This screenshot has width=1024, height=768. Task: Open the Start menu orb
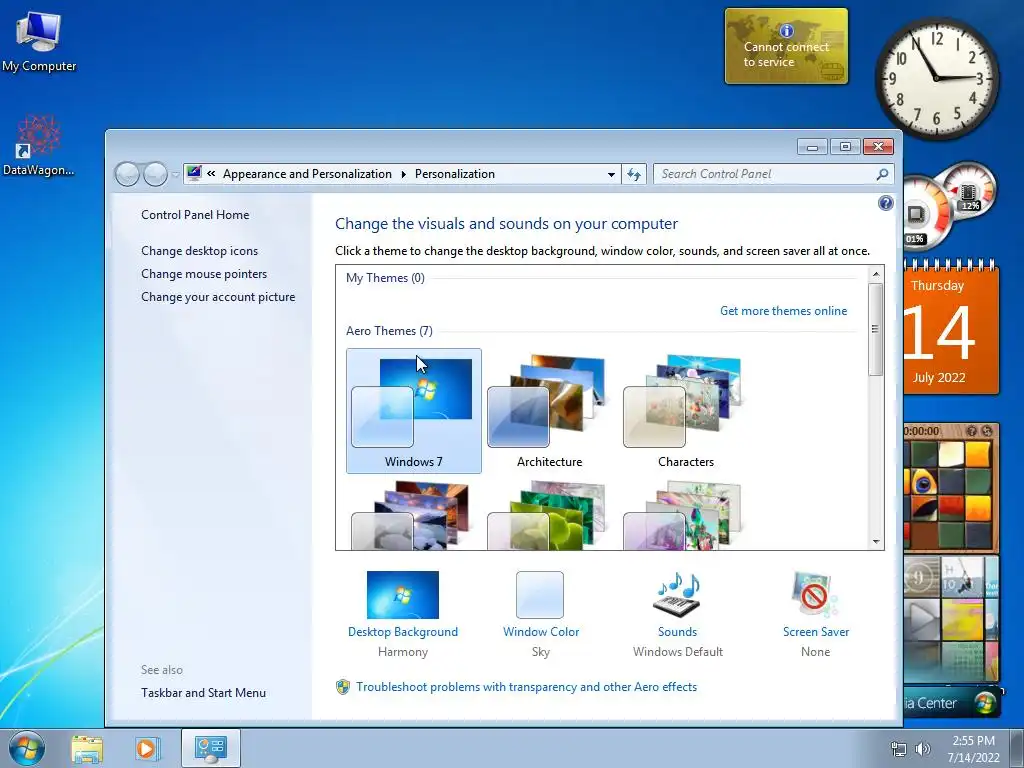coord(26,748)
